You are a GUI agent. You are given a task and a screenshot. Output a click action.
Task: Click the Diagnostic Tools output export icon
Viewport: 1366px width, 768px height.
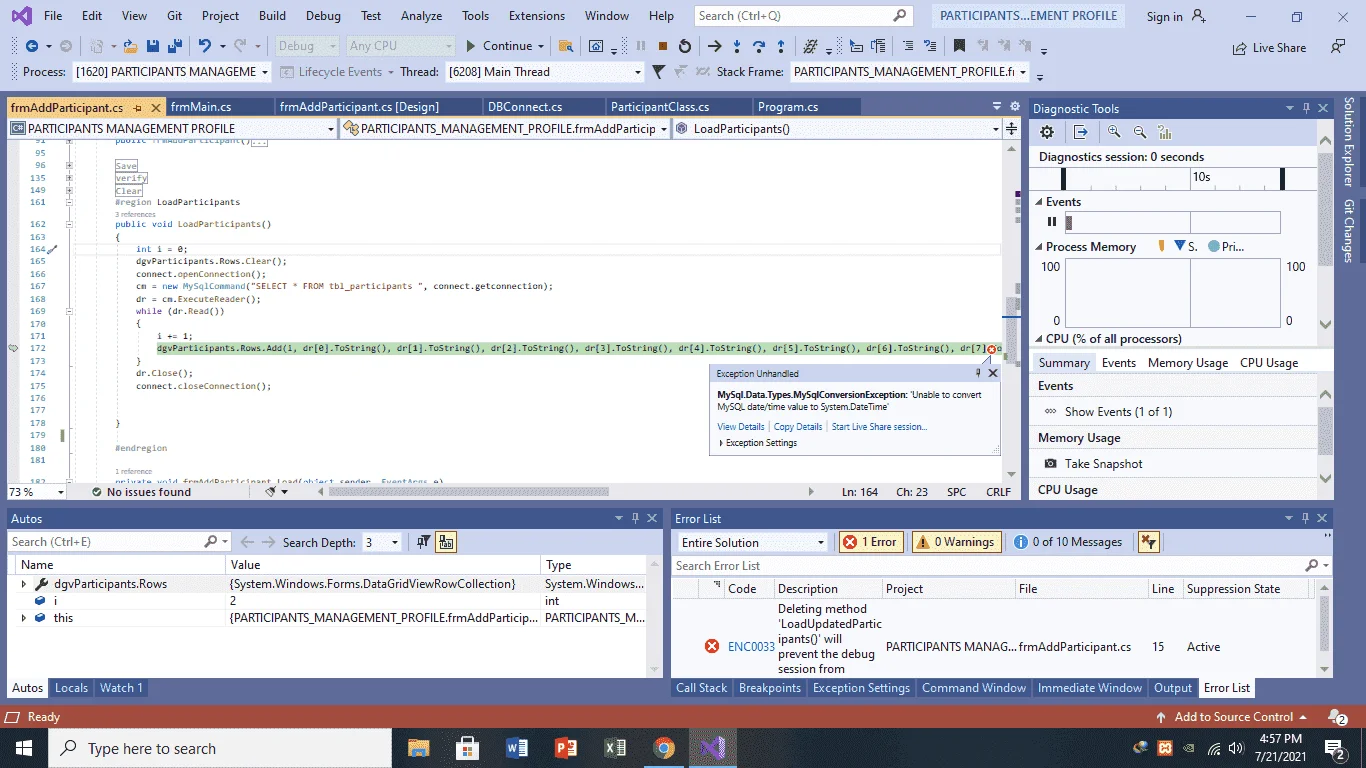1081,132
